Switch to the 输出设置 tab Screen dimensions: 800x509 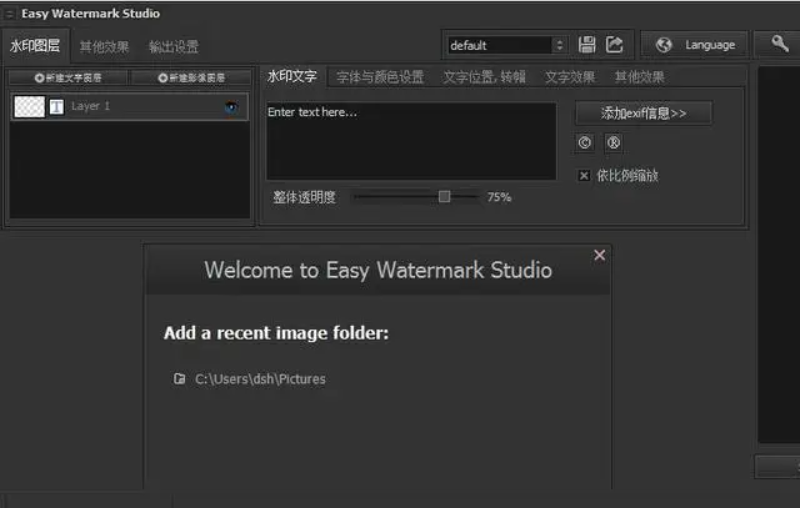(x=173, y=47)
